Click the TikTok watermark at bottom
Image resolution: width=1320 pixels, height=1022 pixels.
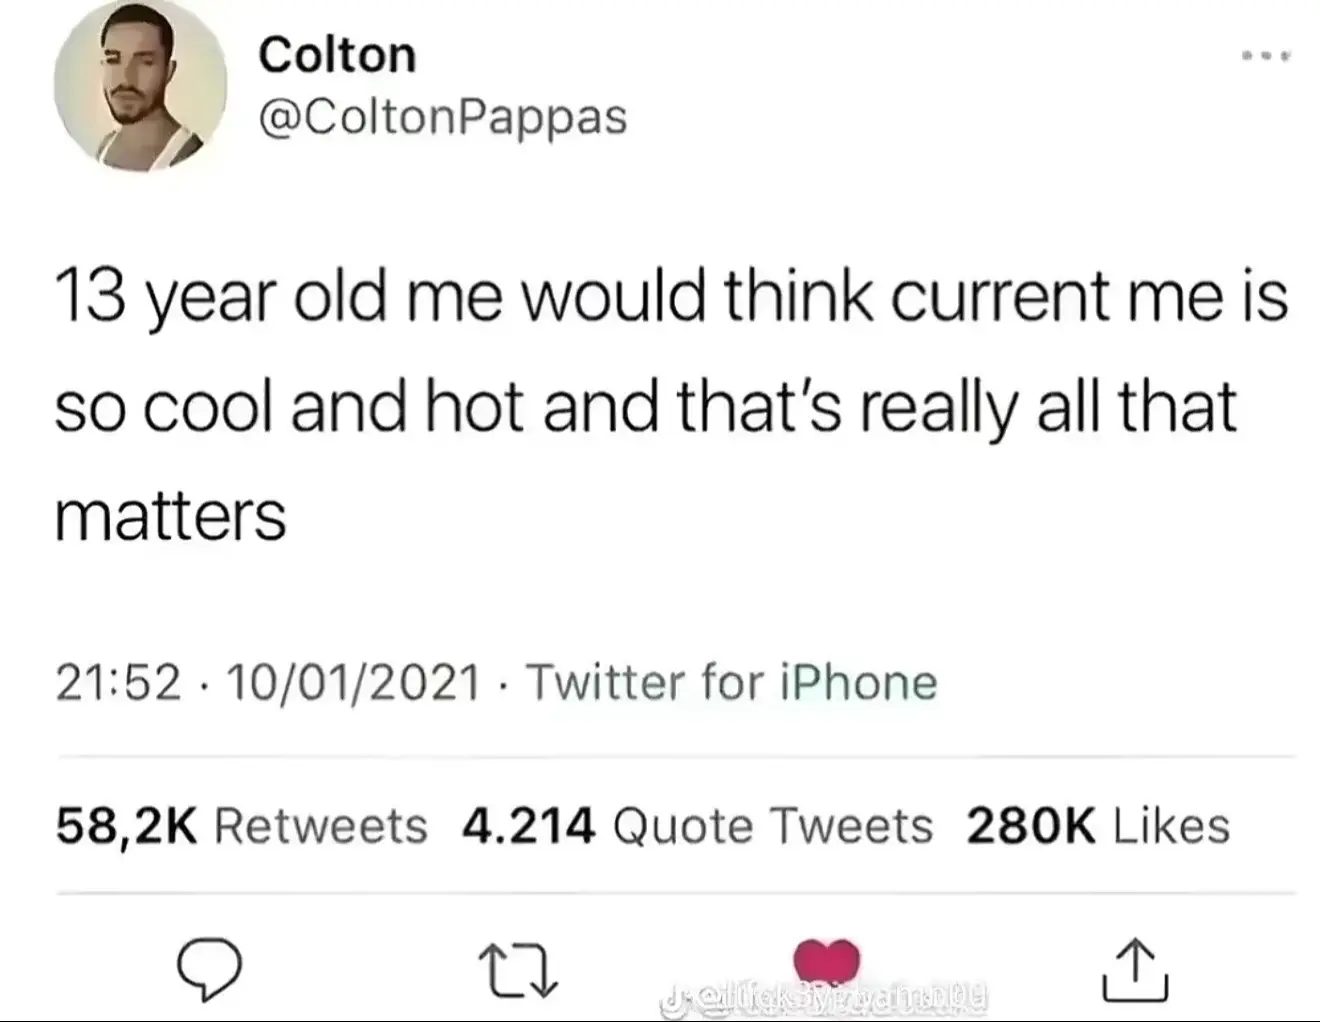tap(825, 997)
